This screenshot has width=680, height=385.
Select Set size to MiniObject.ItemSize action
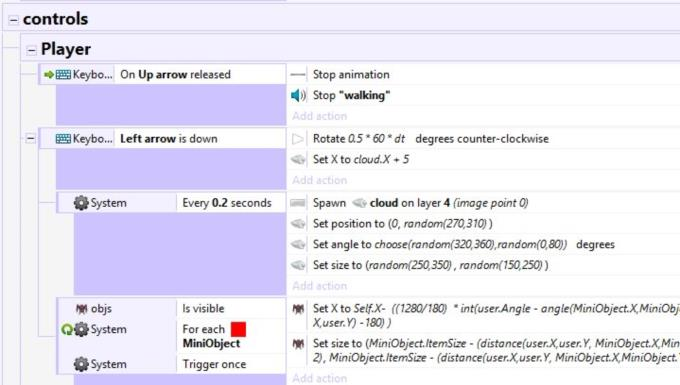483,351
